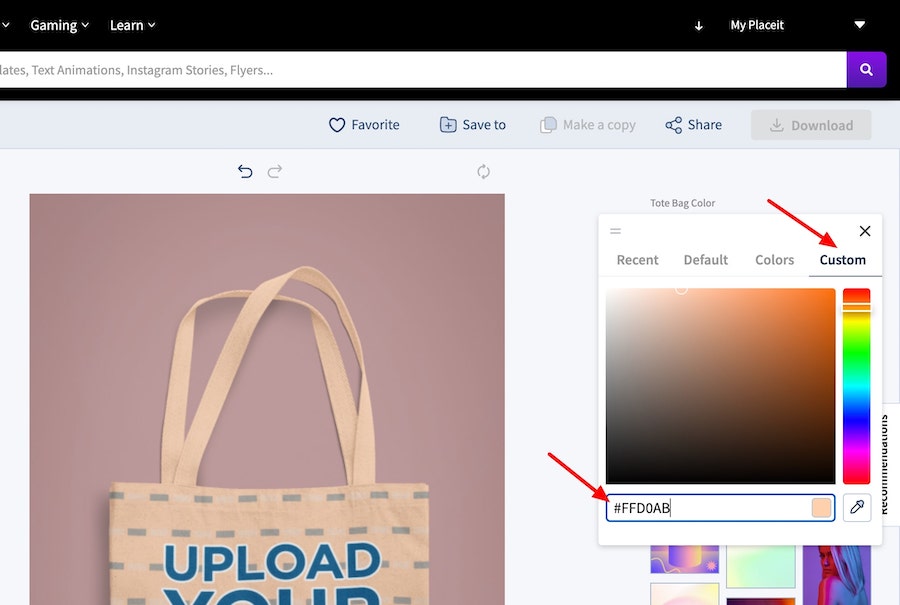Add design to Favorite

click(364, 125)
